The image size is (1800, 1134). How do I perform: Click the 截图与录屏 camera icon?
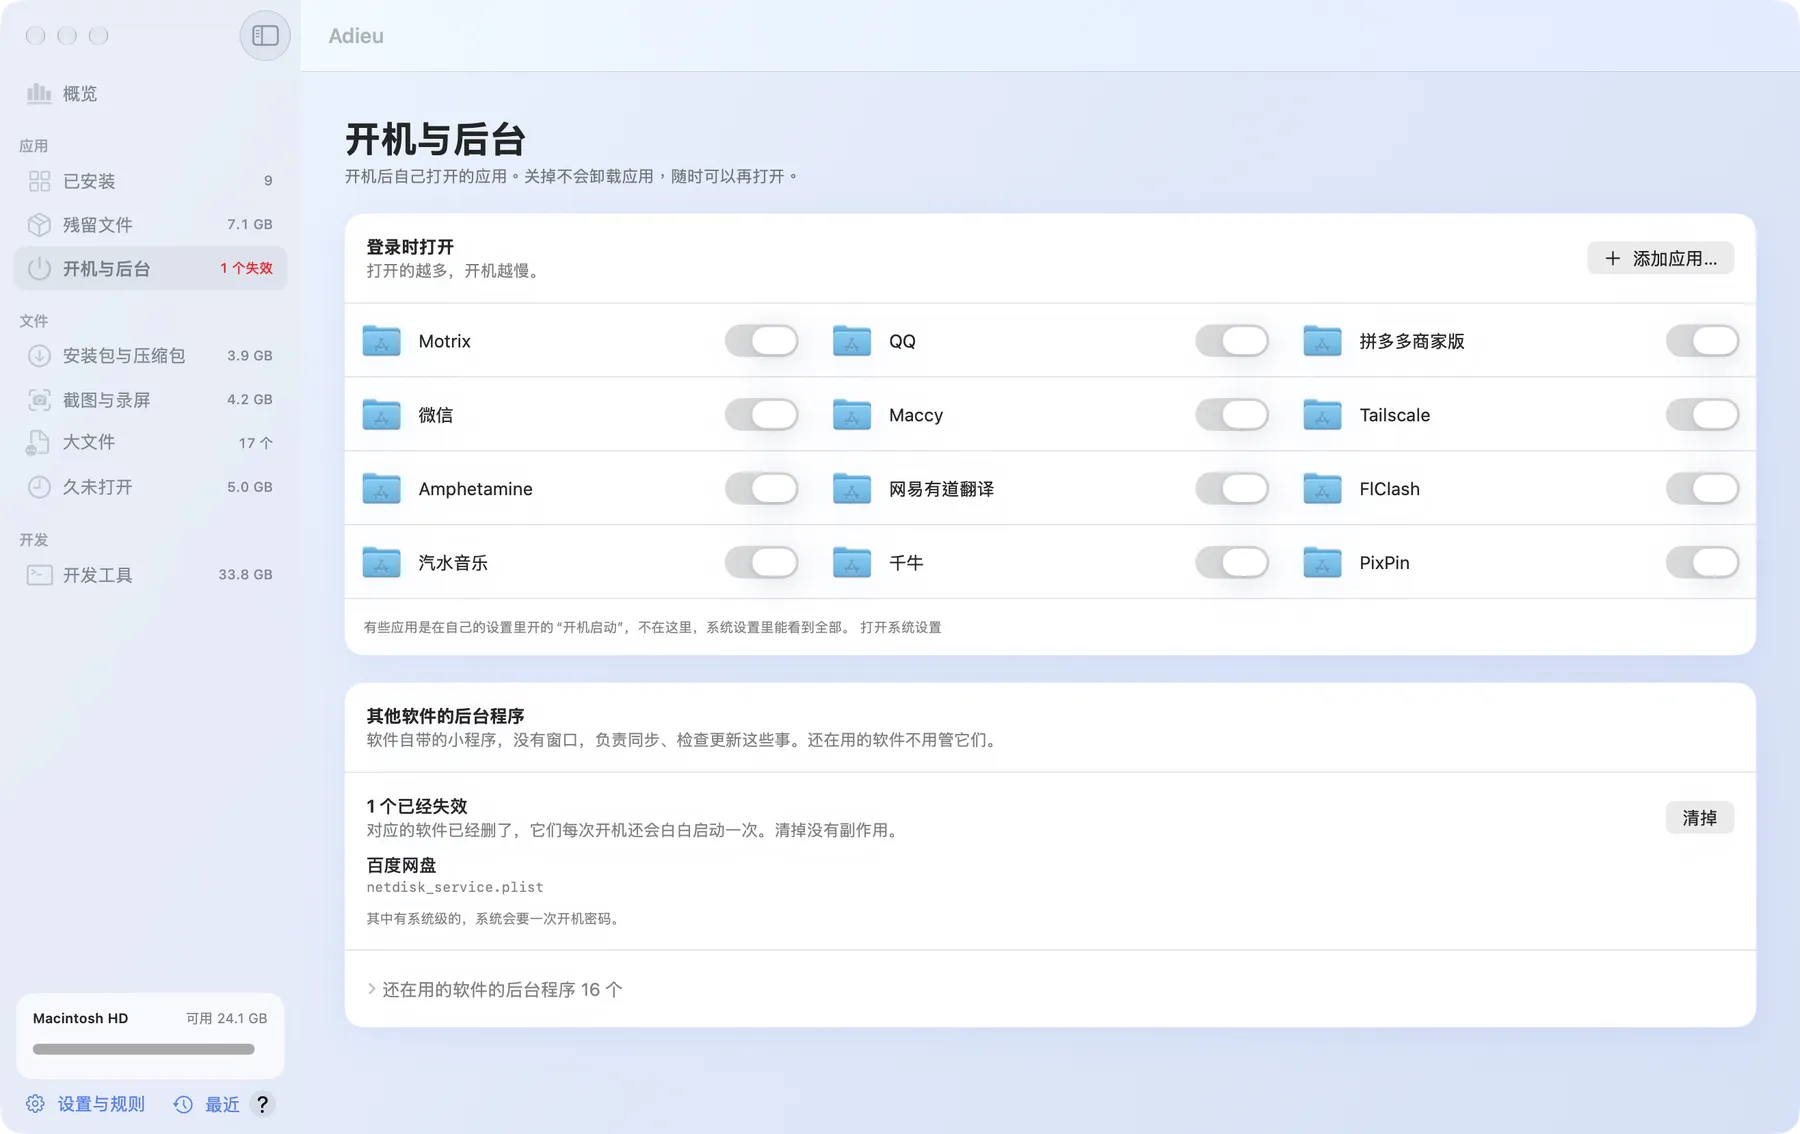click(39, 400)
